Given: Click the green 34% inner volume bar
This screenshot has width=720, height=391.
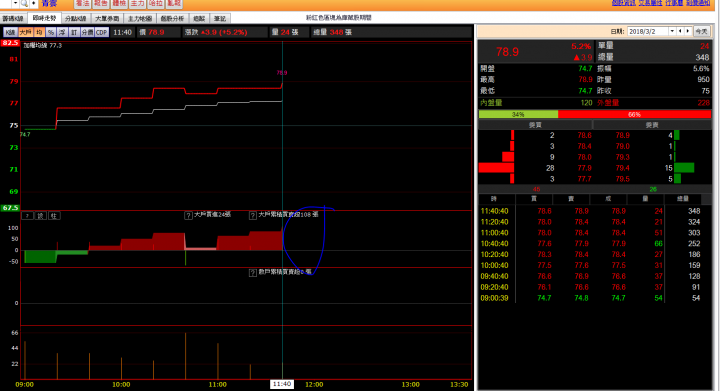Looking at the screenshot, I should pyautogui.click(x=518, y=114).
